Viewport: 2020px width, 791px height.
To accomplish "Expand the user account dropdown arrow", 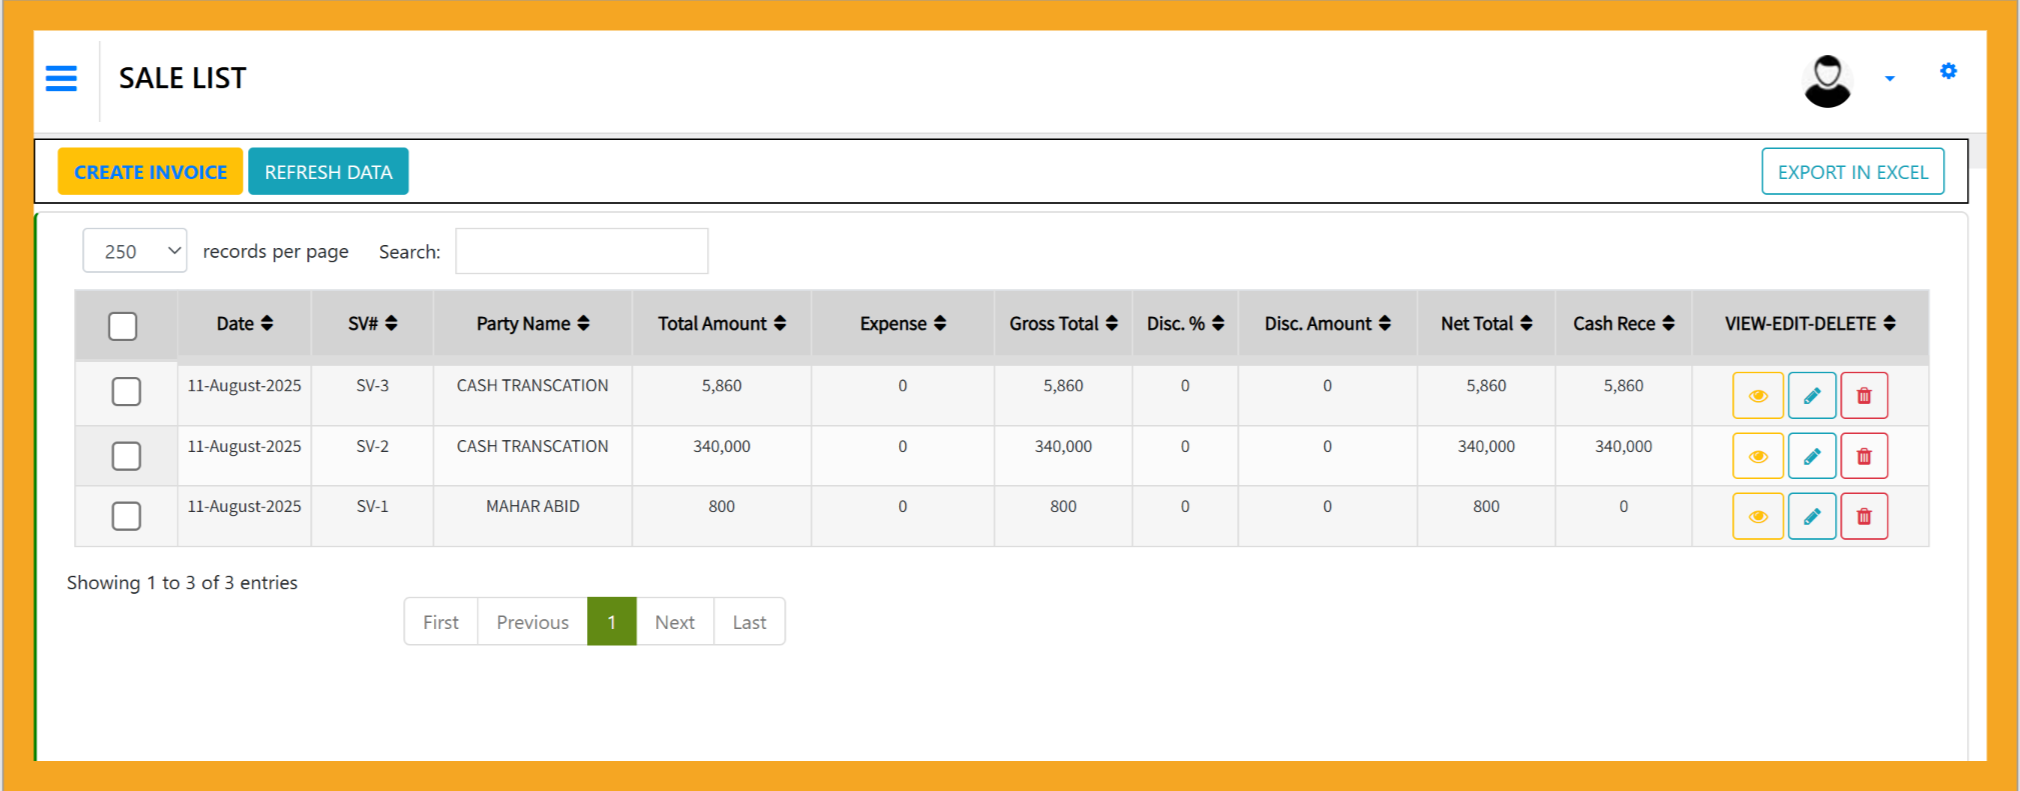I will (x=1889, y=79).
